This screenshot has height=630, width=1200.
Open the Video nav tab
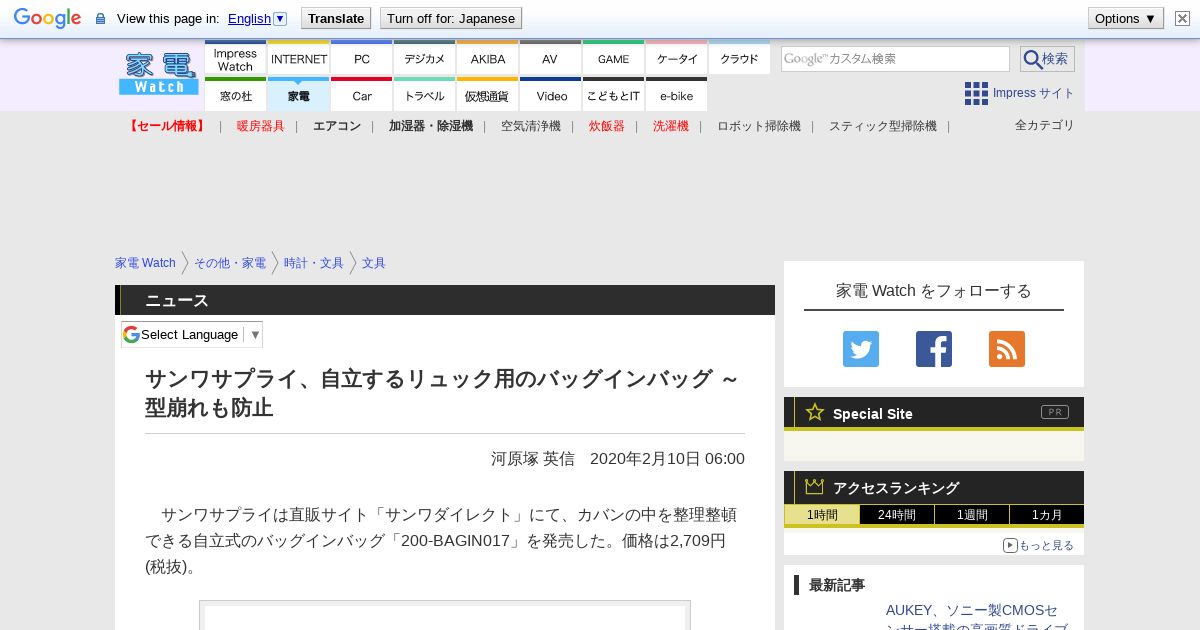551,95
